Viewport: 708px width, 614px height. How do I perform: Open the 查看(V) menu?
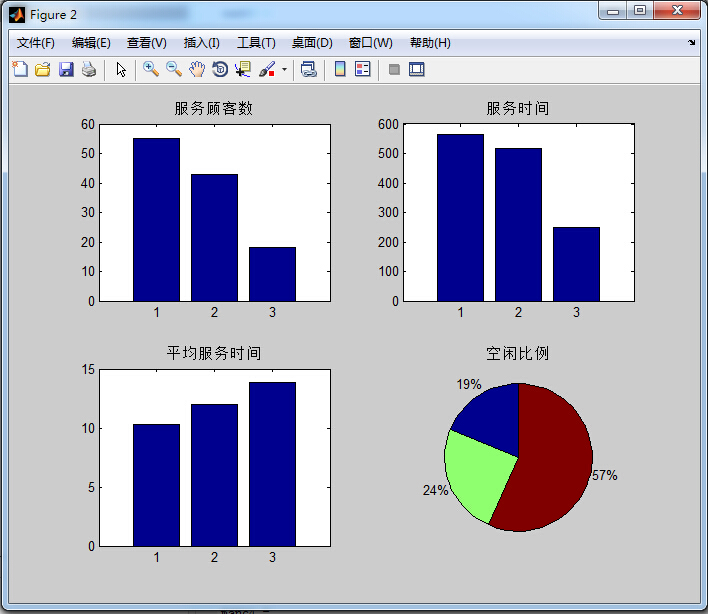click(147, 43)
